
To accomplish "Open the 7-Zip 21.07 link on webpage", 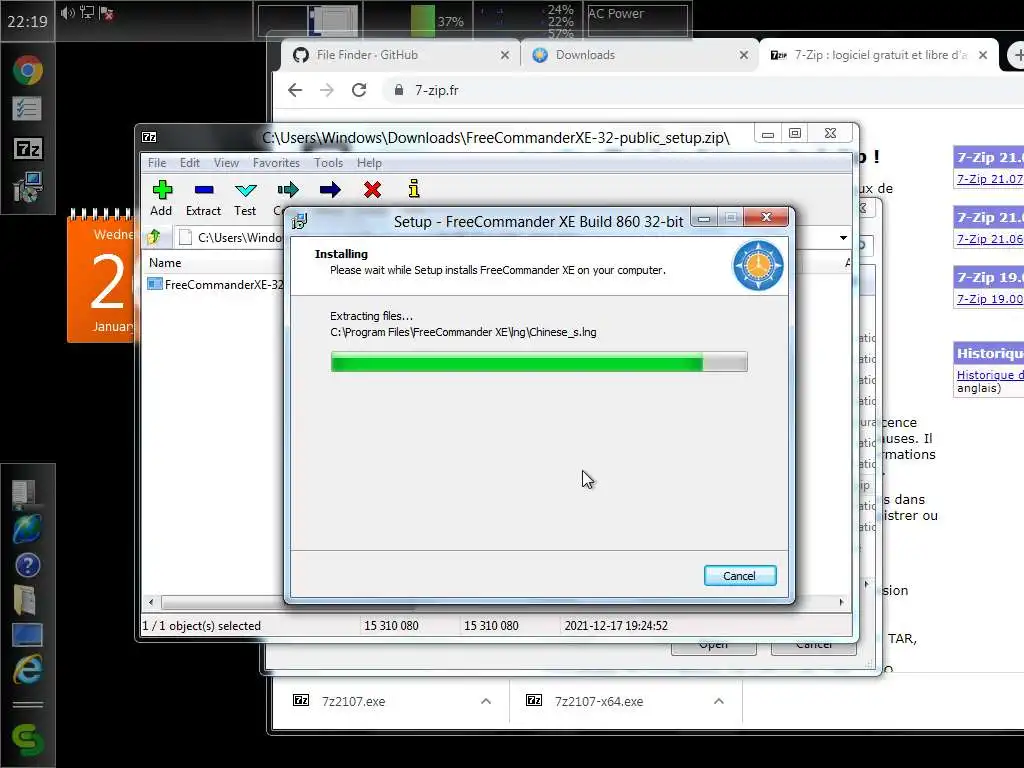I will coord(989,179).
